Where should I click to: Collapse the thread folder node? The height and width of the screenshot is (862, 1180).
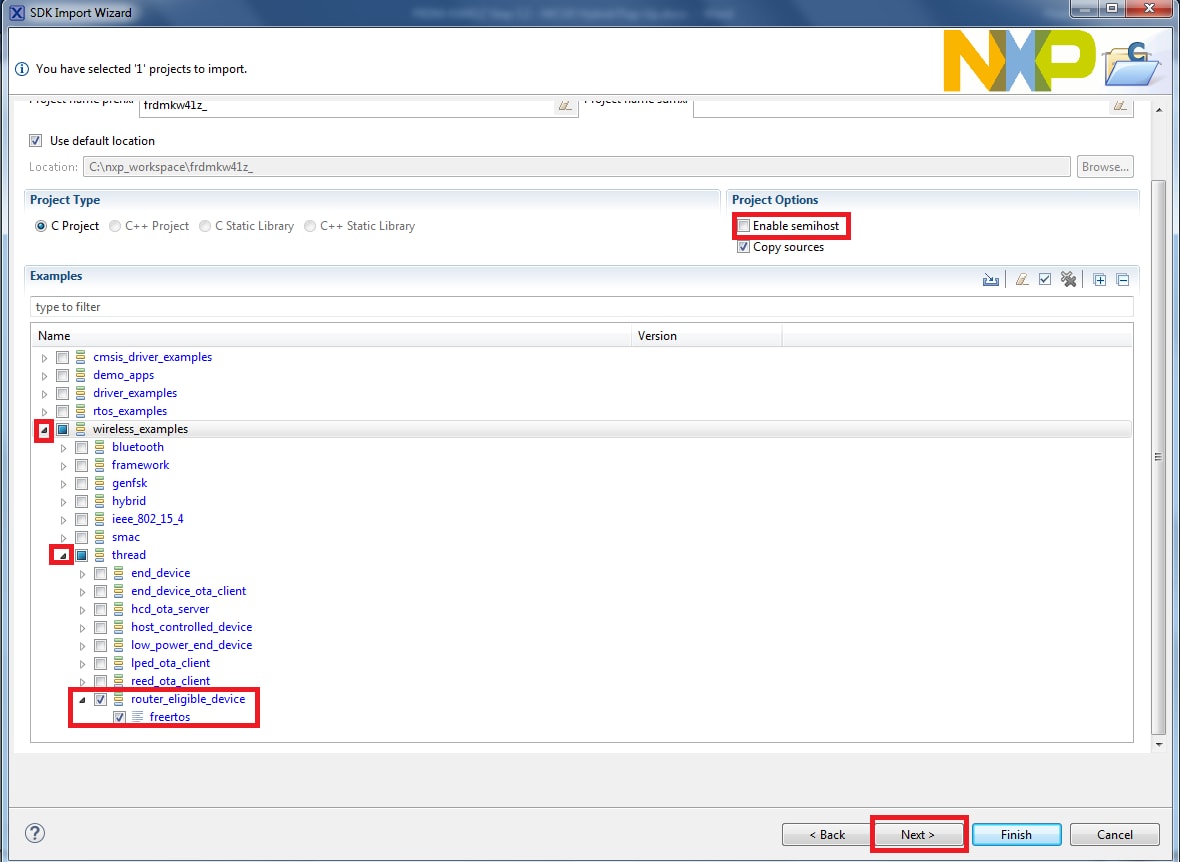(63, 556)
